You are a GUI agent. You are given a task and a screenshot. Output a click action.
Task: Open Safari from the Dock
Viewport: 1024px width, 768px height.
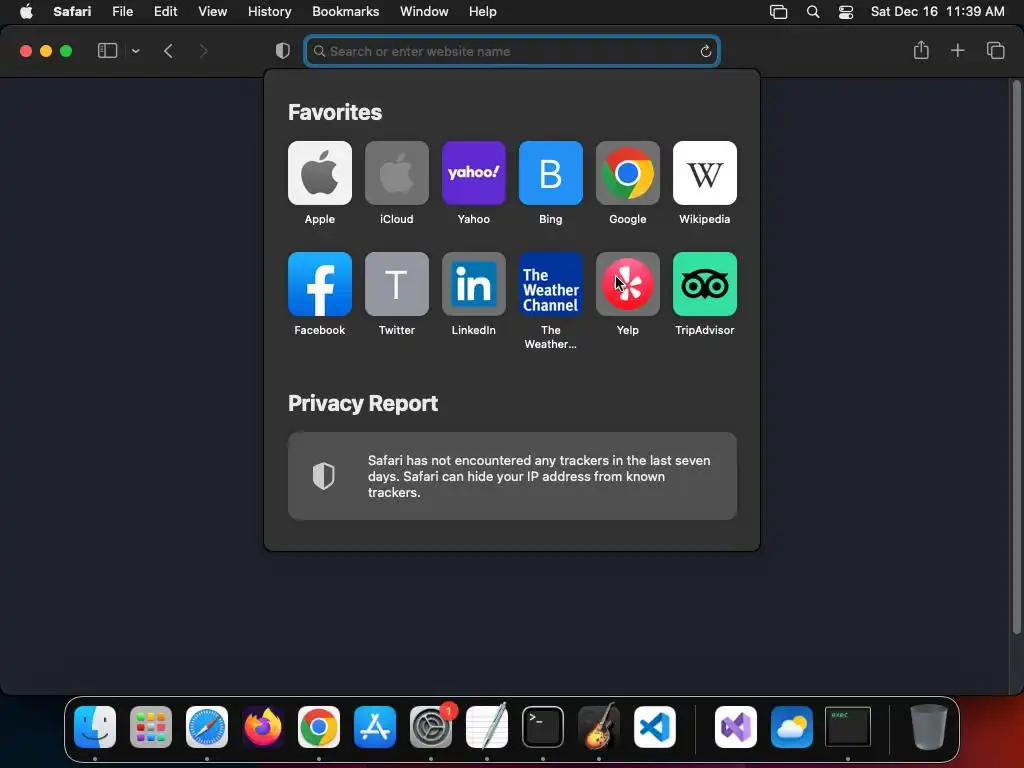click(x=207, y=727)
